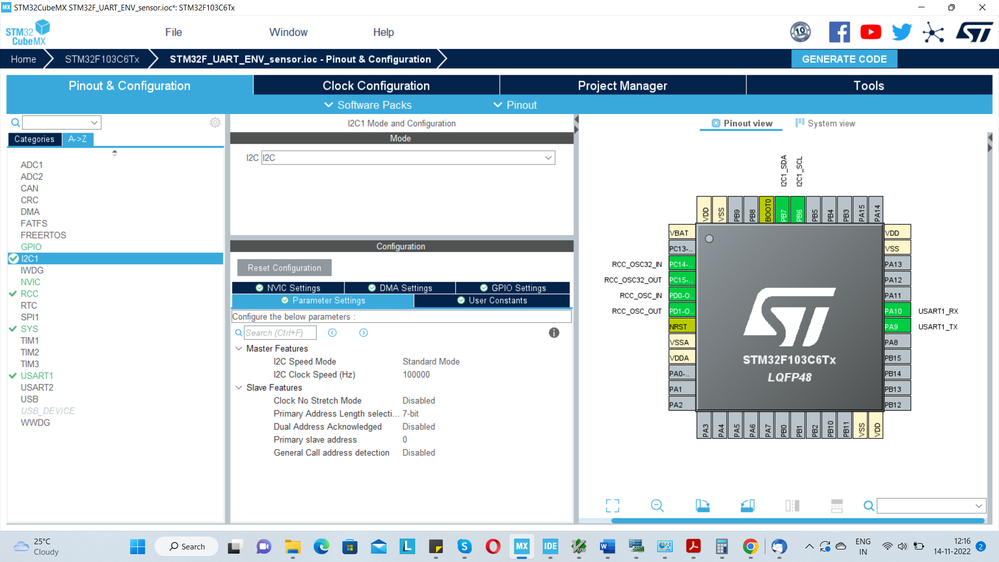Image resolution: width=999 pixels, height=562 pixels.
Task: Select pin PC14 RCC_OSC32_IN
Action: [x=682, y=264]
